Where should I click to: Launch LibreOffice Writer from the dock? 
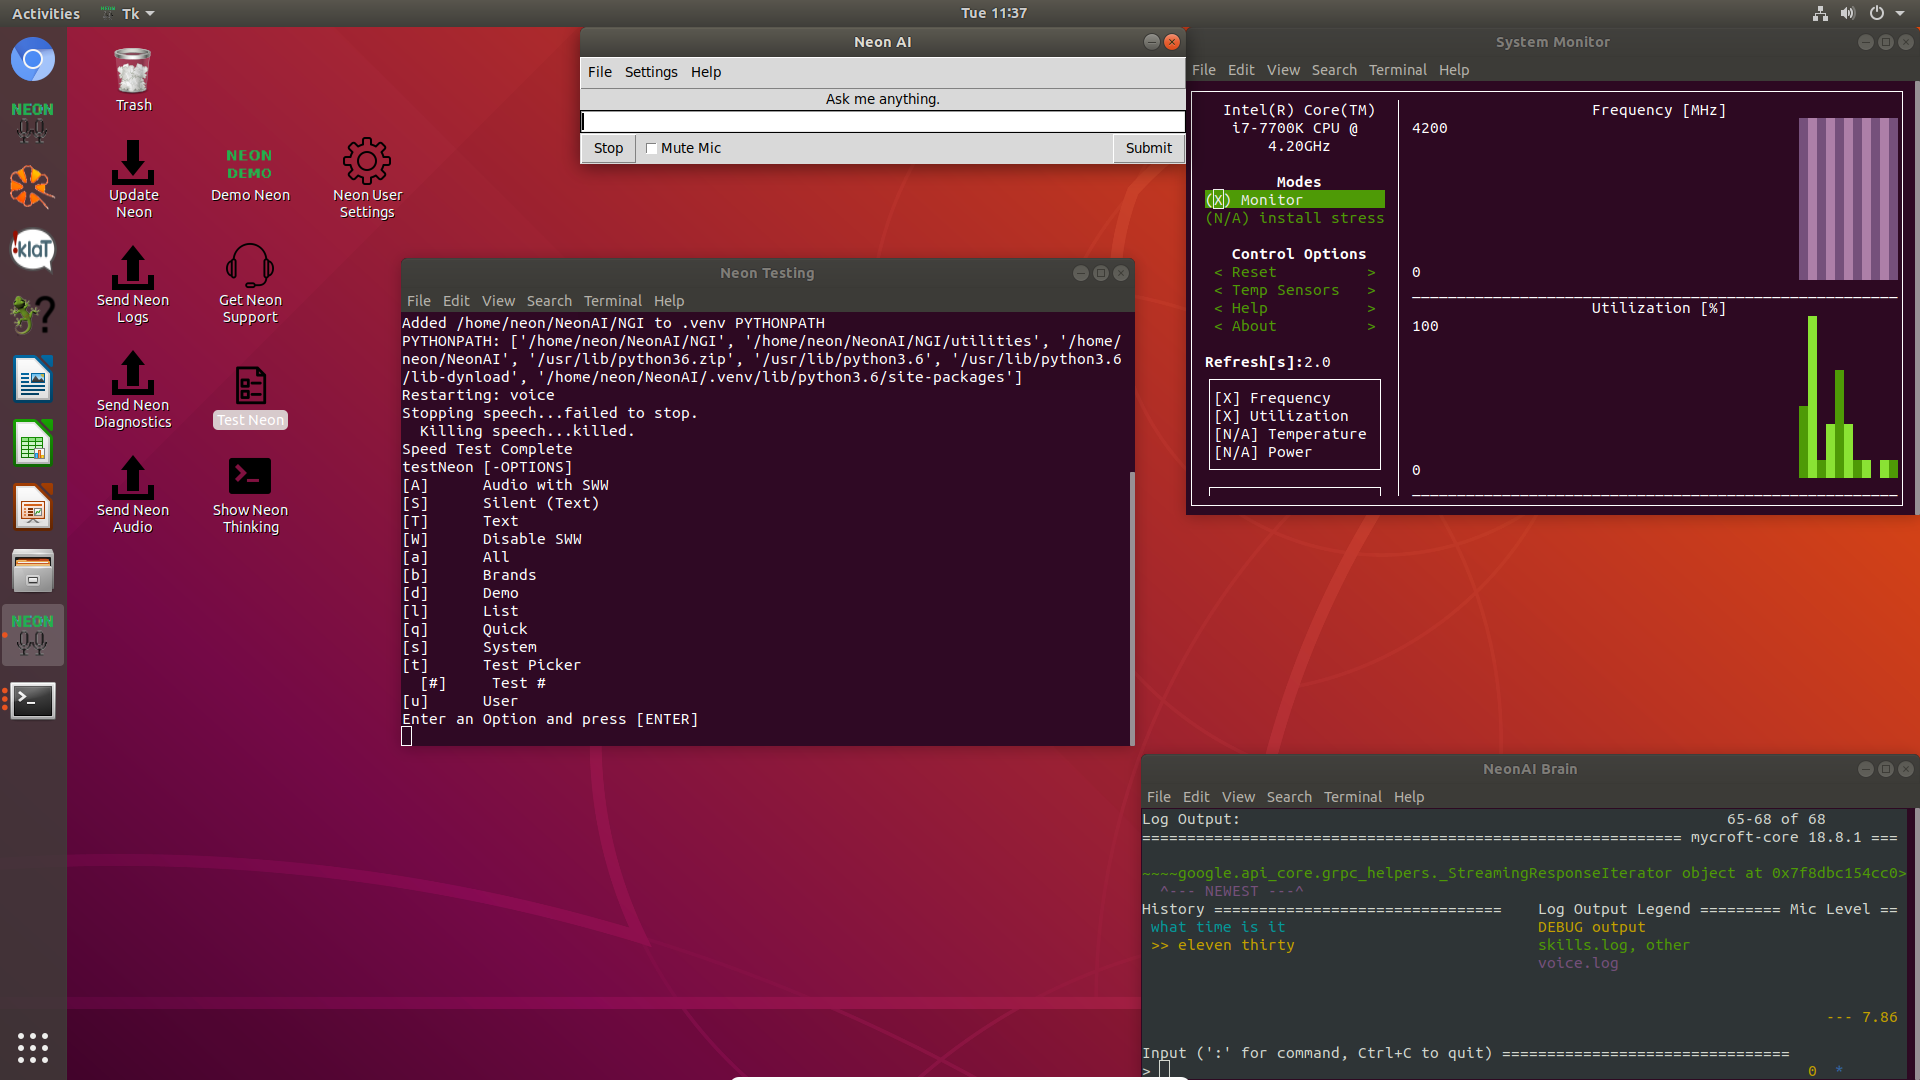[33, 379]
